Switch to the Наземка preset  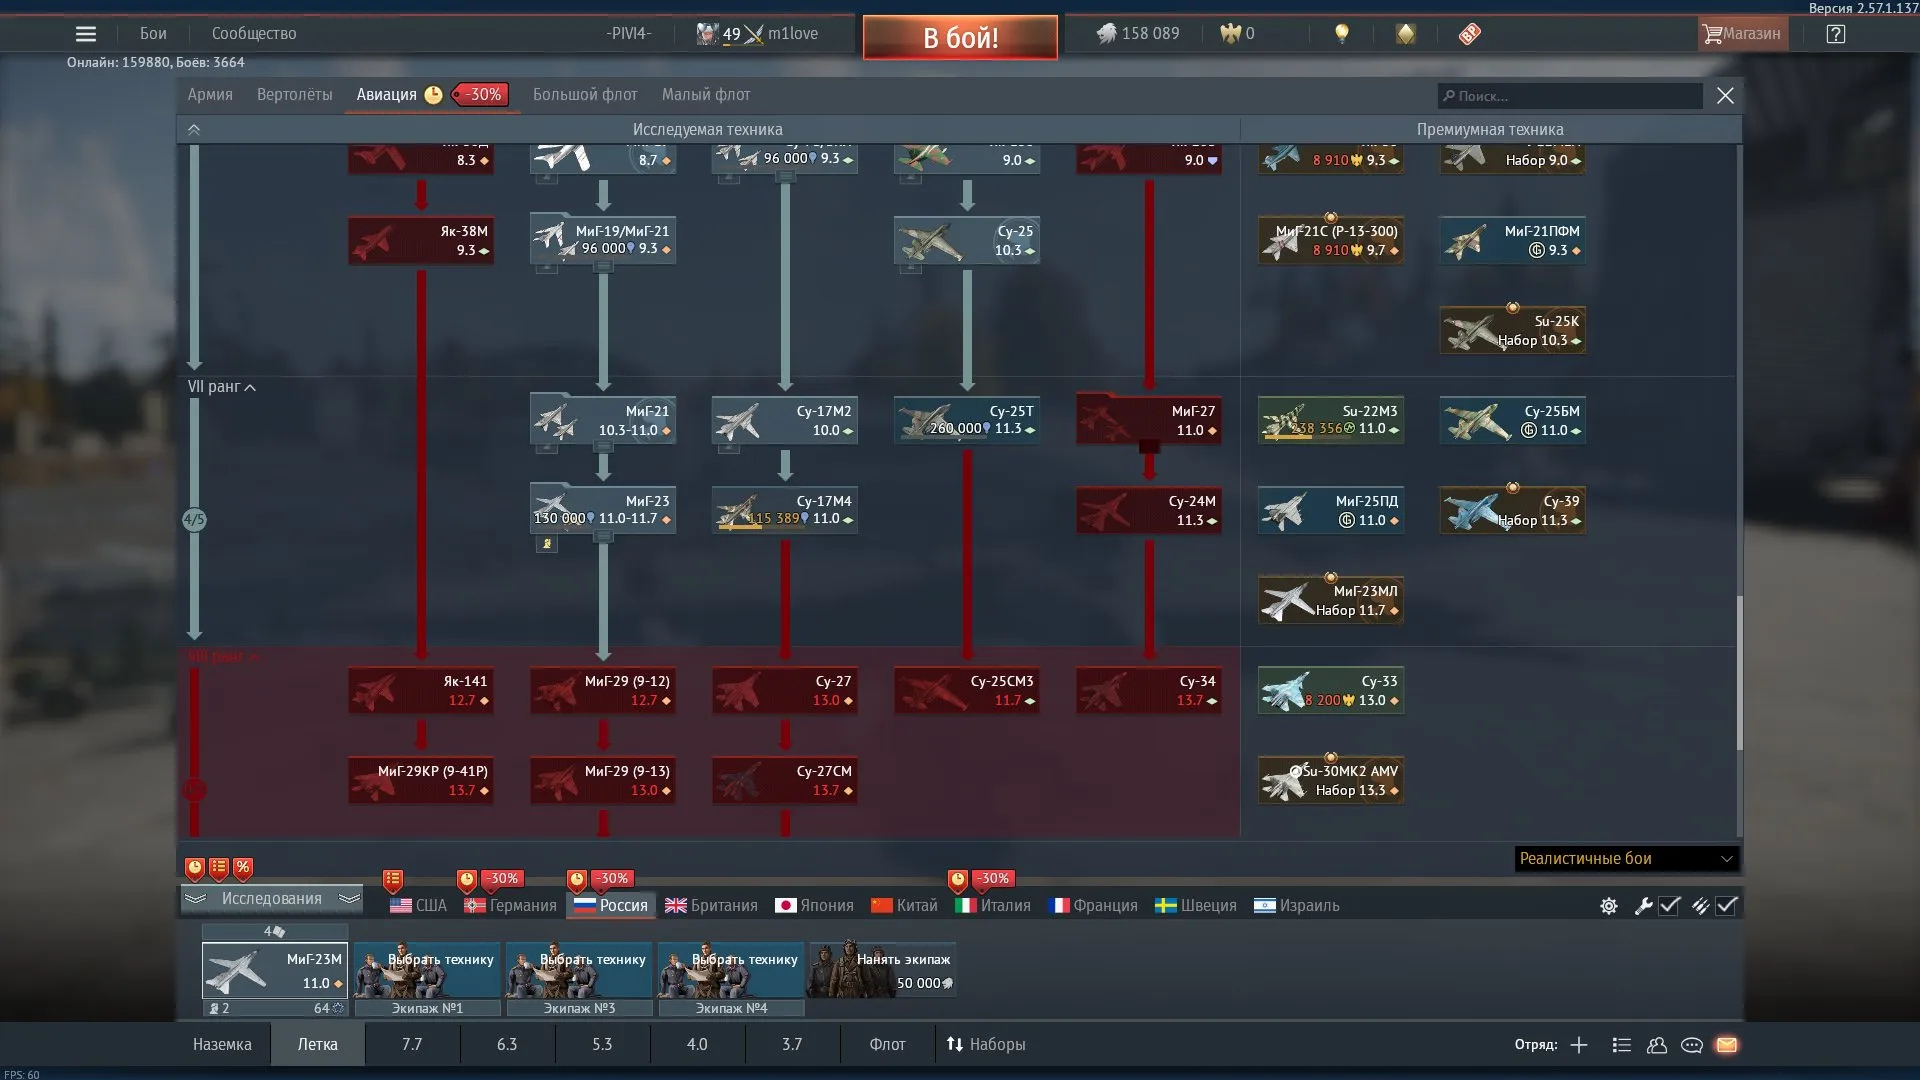click(x=222, y=1045)
